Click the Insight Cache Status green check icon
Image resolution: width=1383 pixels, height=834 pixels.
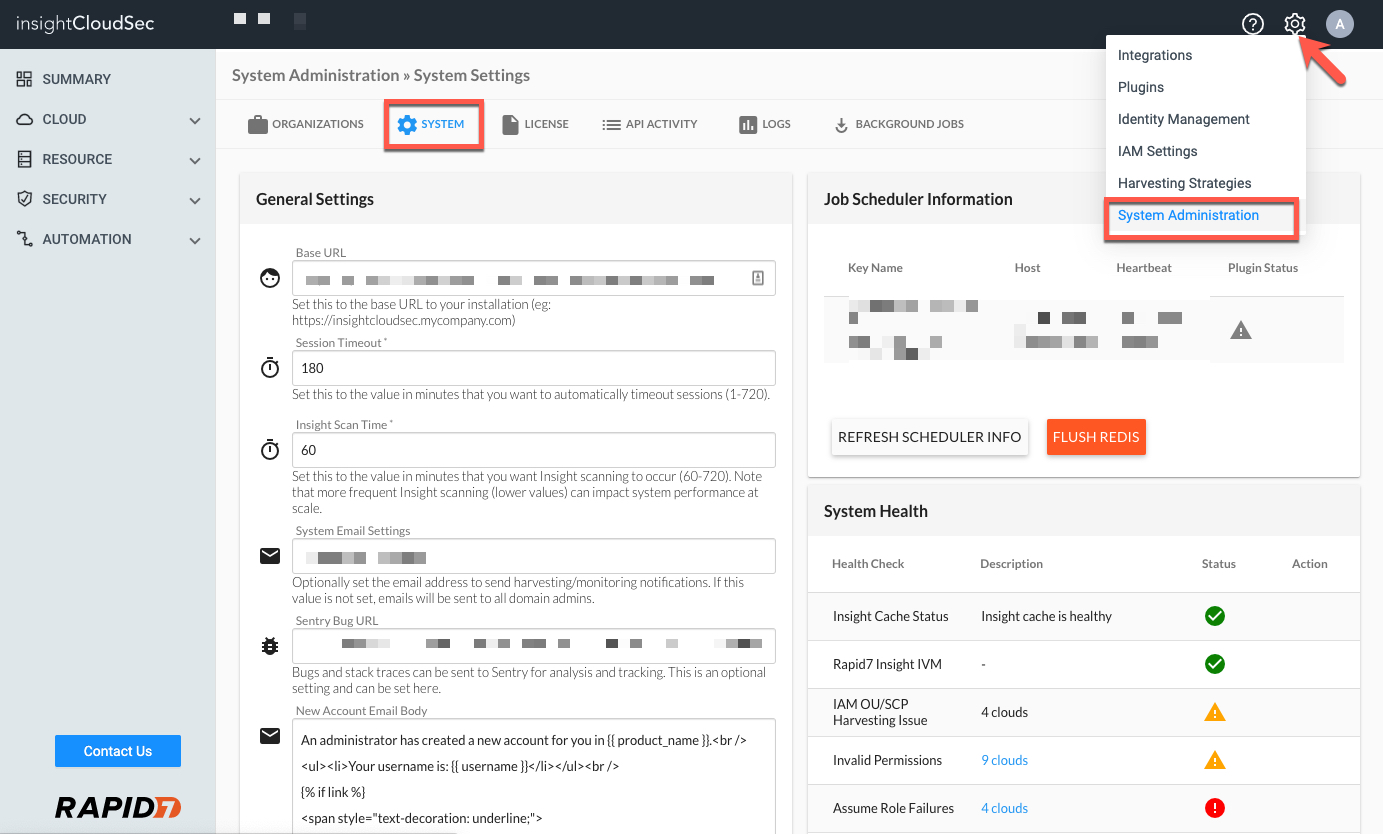click(1215, 616)
